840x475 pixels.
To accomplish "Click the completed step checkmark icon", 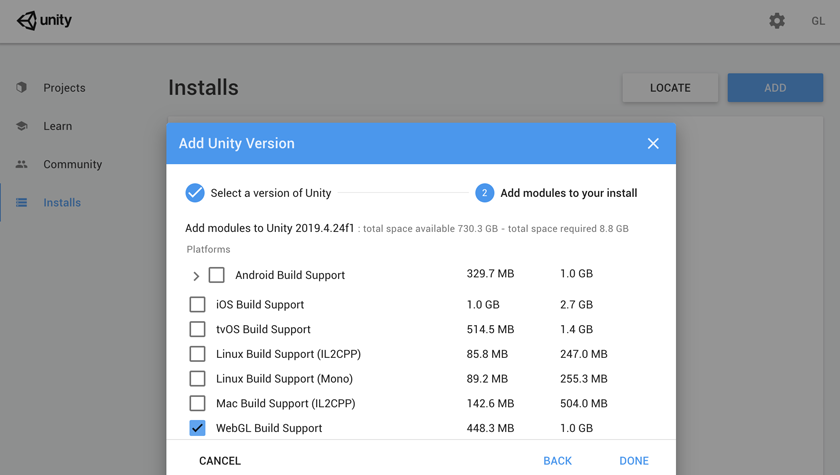I will [x=195, y=193].
